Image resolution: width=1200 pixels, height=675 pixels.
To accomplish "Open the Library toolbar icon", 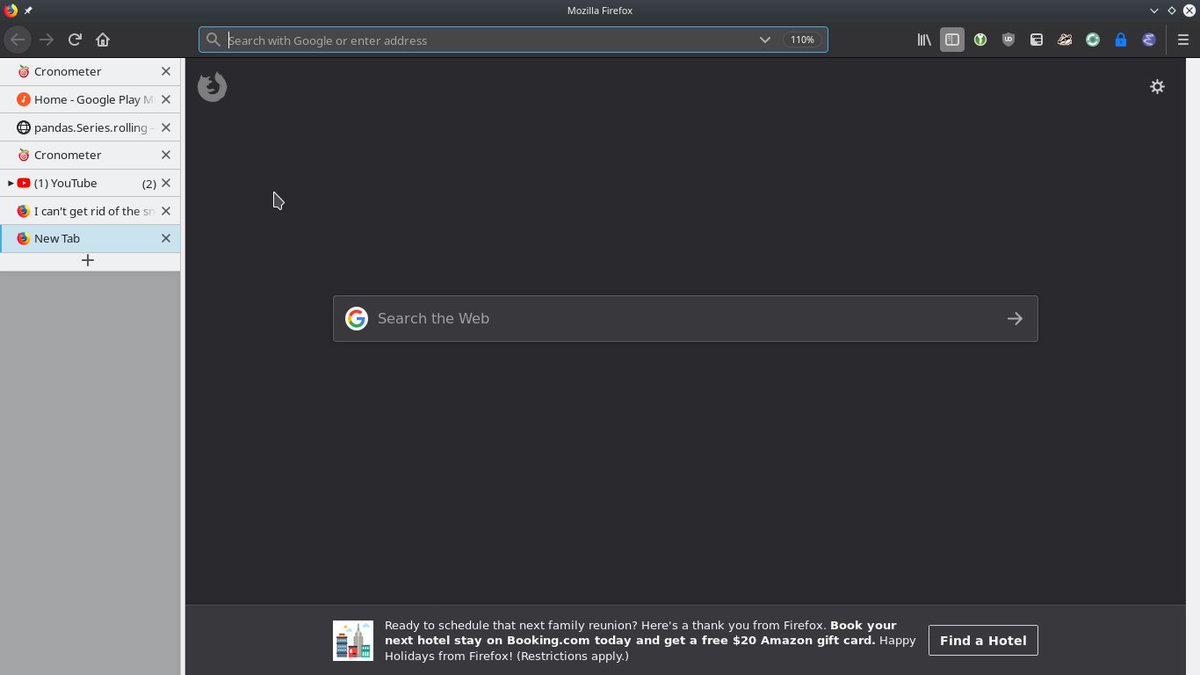I will (x=923, y=40).
